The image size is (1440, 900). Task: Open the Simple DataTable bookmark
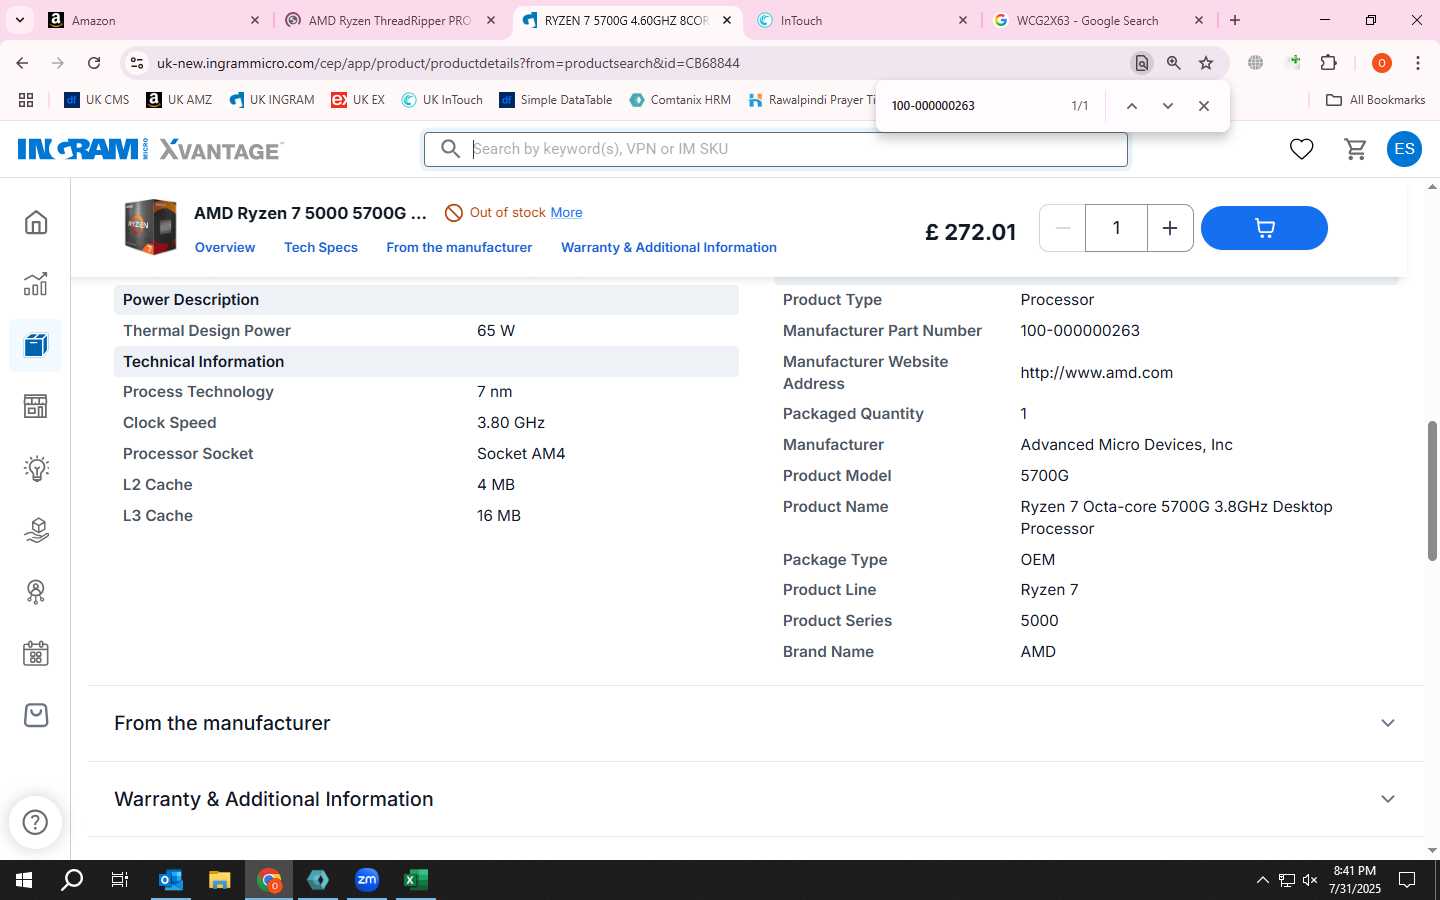556,100
